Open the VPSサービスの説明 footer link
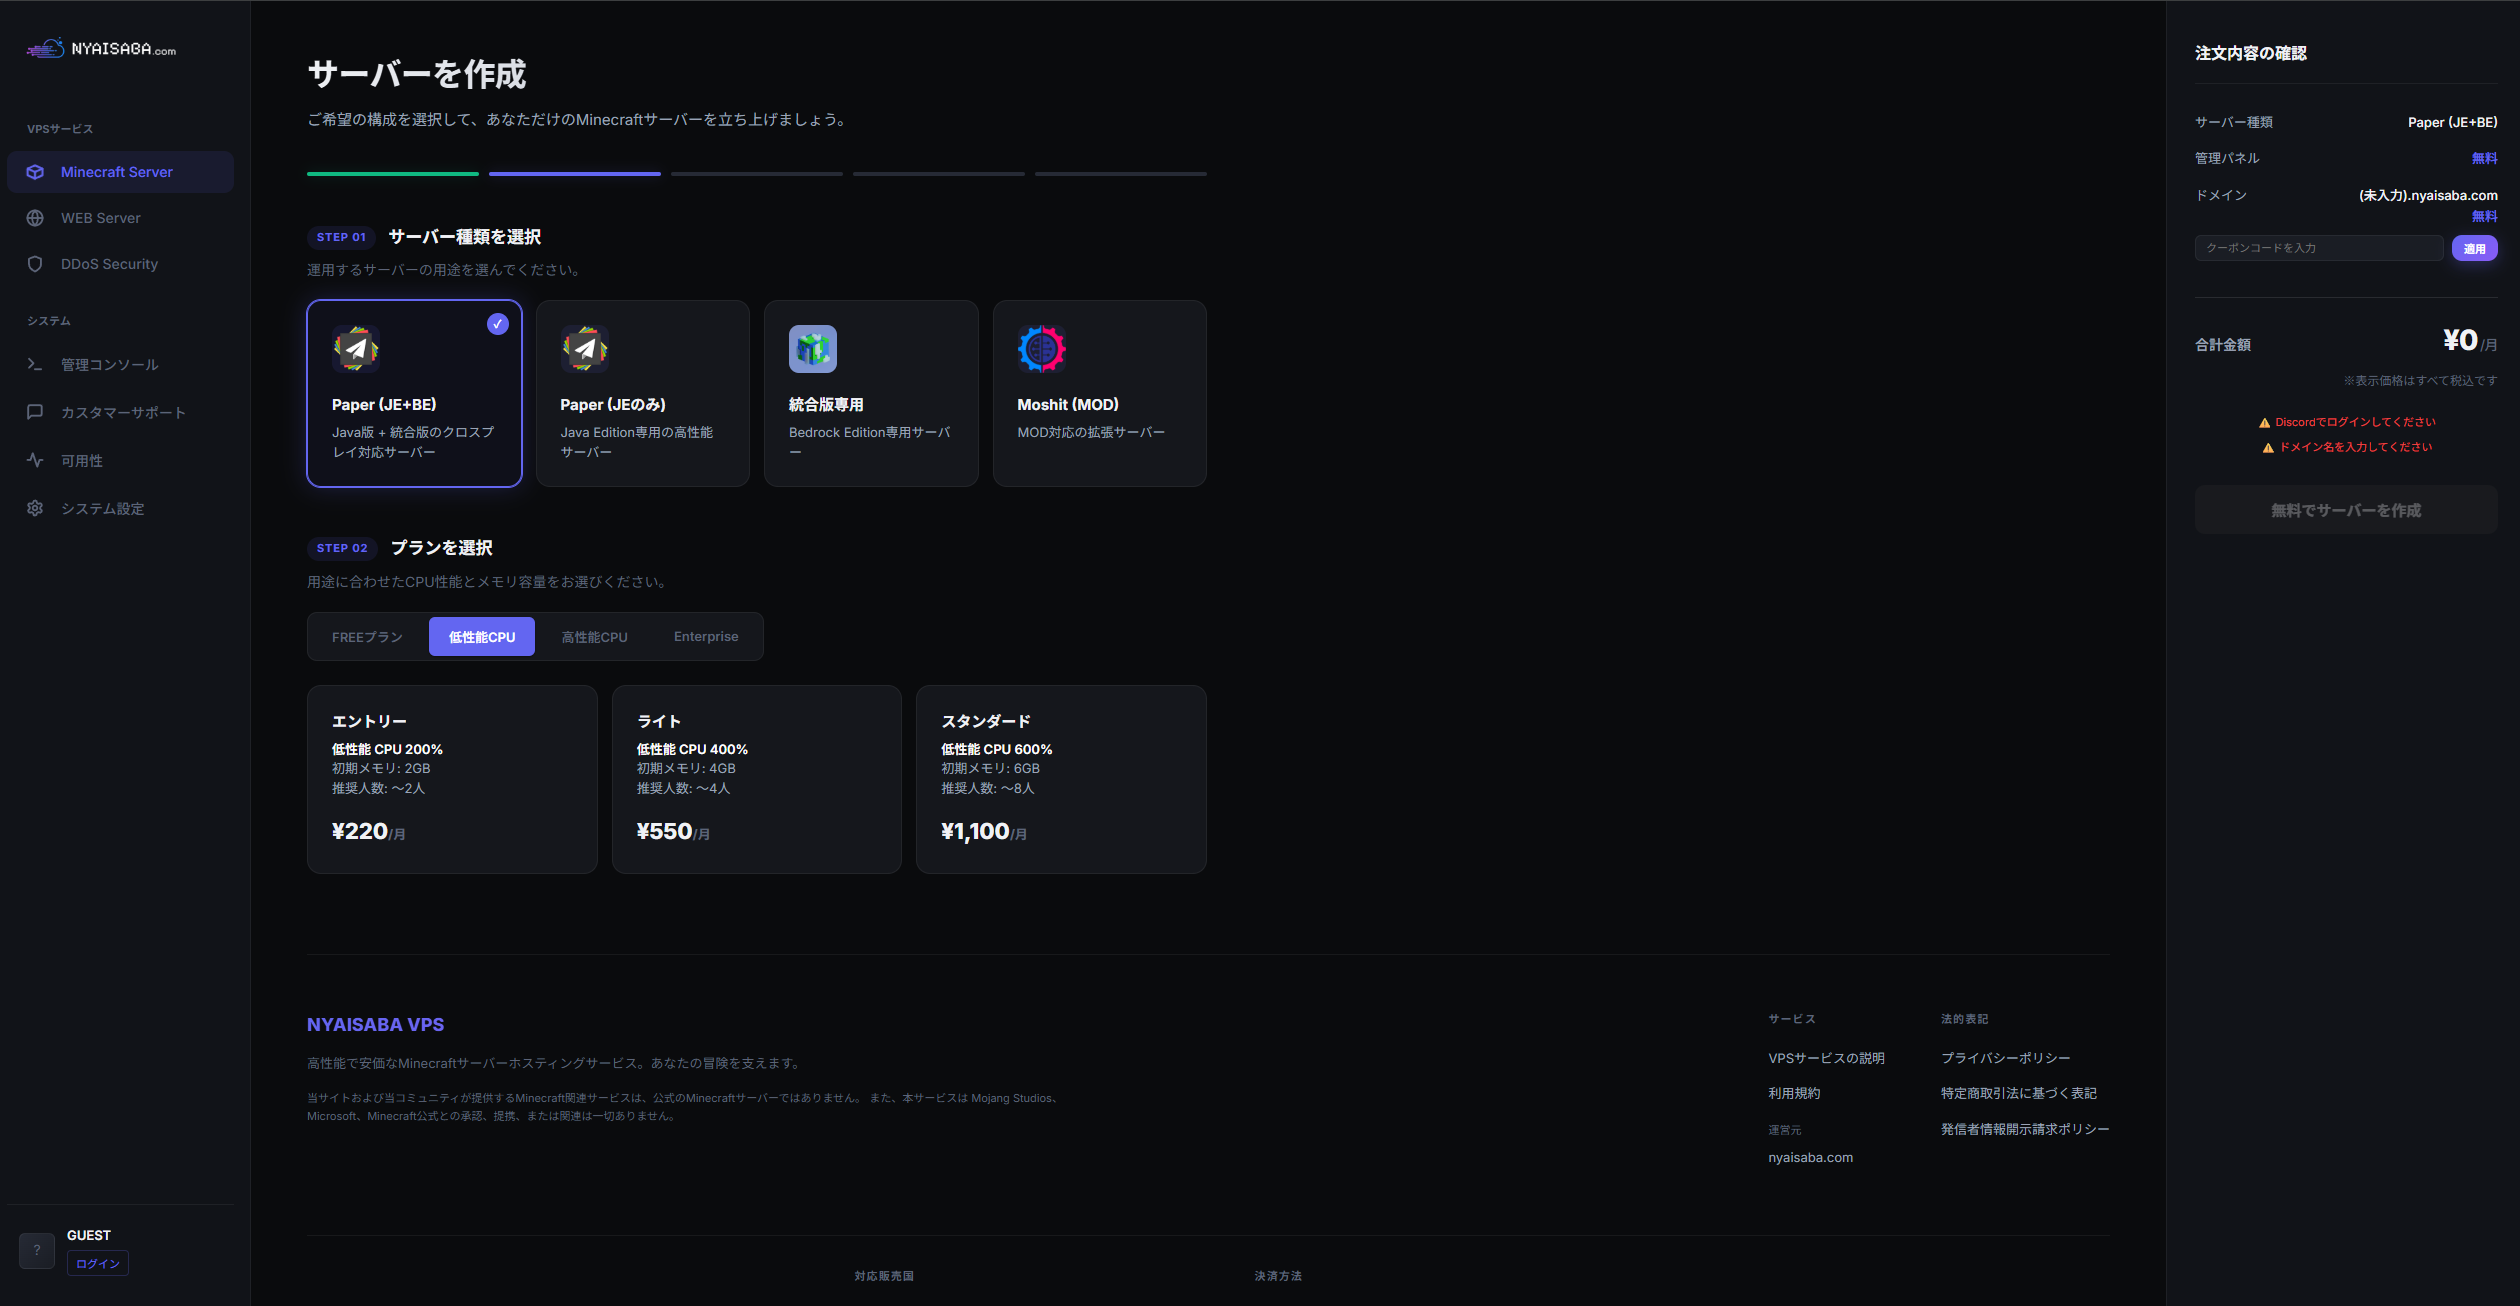 point(1826,1058)
